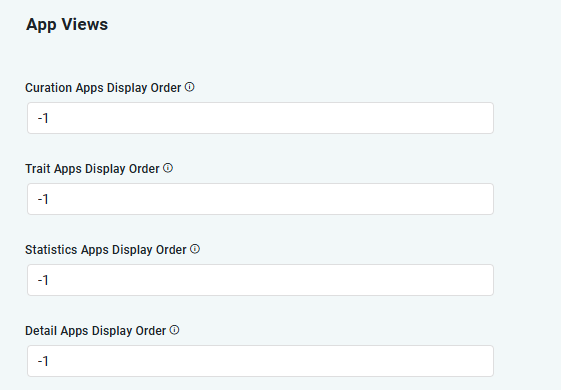Click the word Statistics in the third label

[x=51, y=250]
